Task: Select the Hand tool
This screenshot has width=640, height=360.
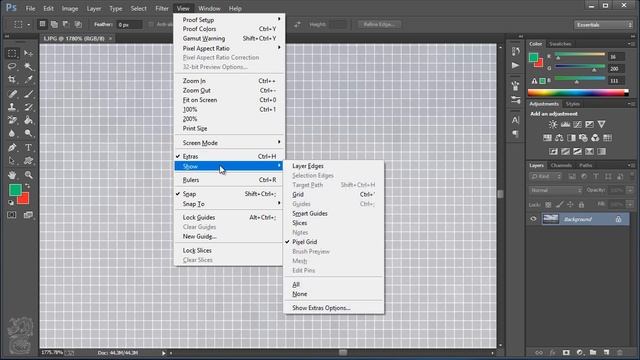Action: [12, 175]
